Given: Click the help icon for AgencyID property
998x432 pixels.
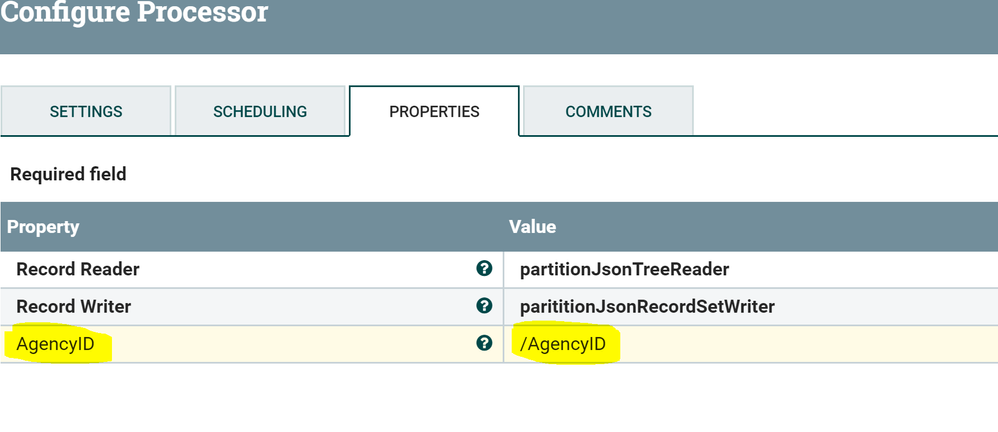Looking at the screenshot, I should [484, 343].
